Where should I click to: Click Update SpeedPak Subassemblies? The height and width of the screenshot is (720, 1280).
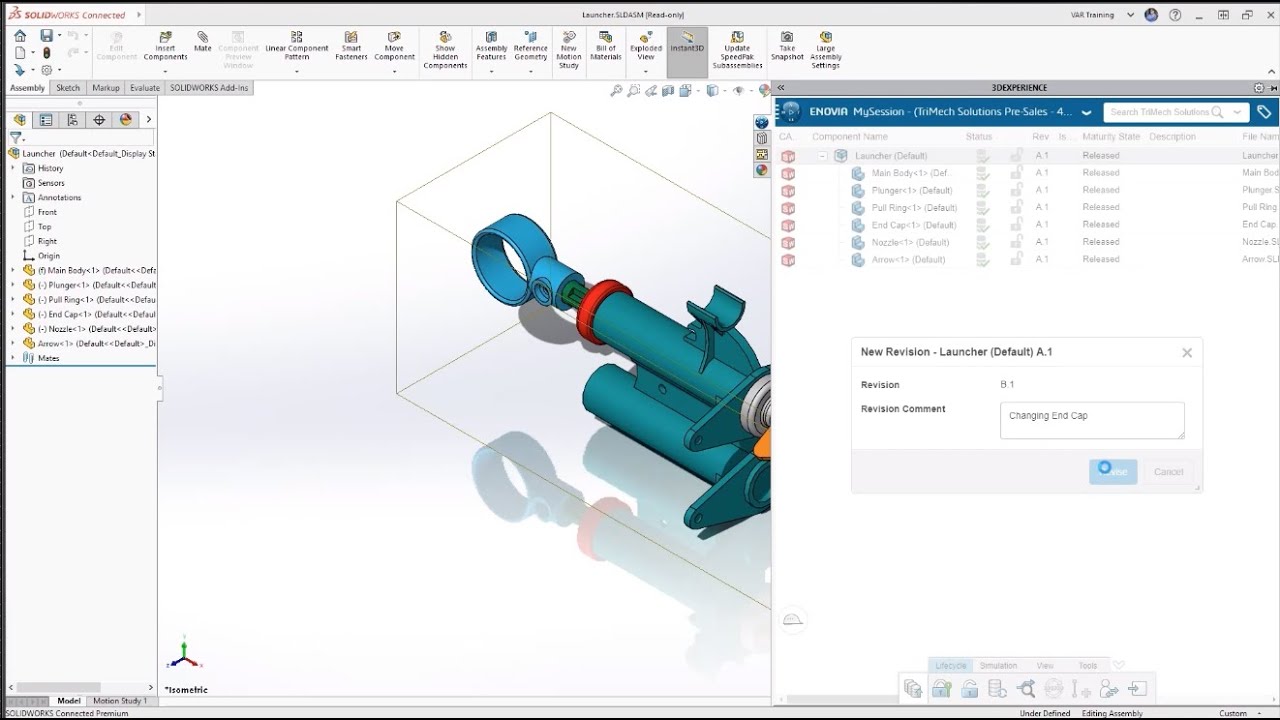tap(737, 50)
